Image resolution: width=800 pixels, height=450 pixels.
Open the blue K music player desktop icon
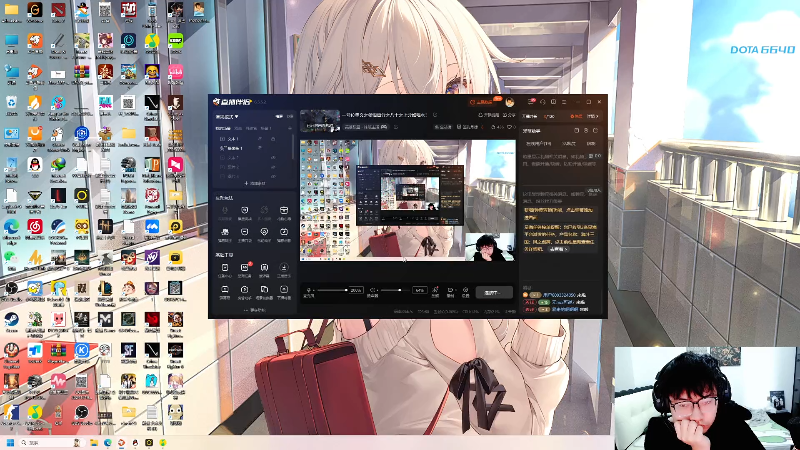[82, 352]
